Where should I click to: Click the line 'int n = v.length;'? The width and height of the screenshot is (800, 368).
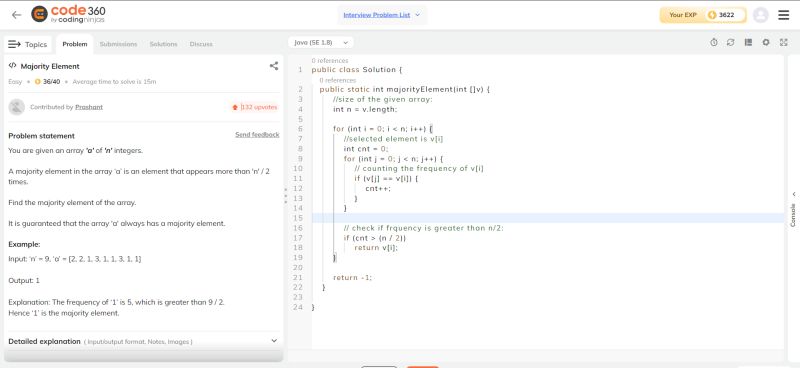(365, 109)
